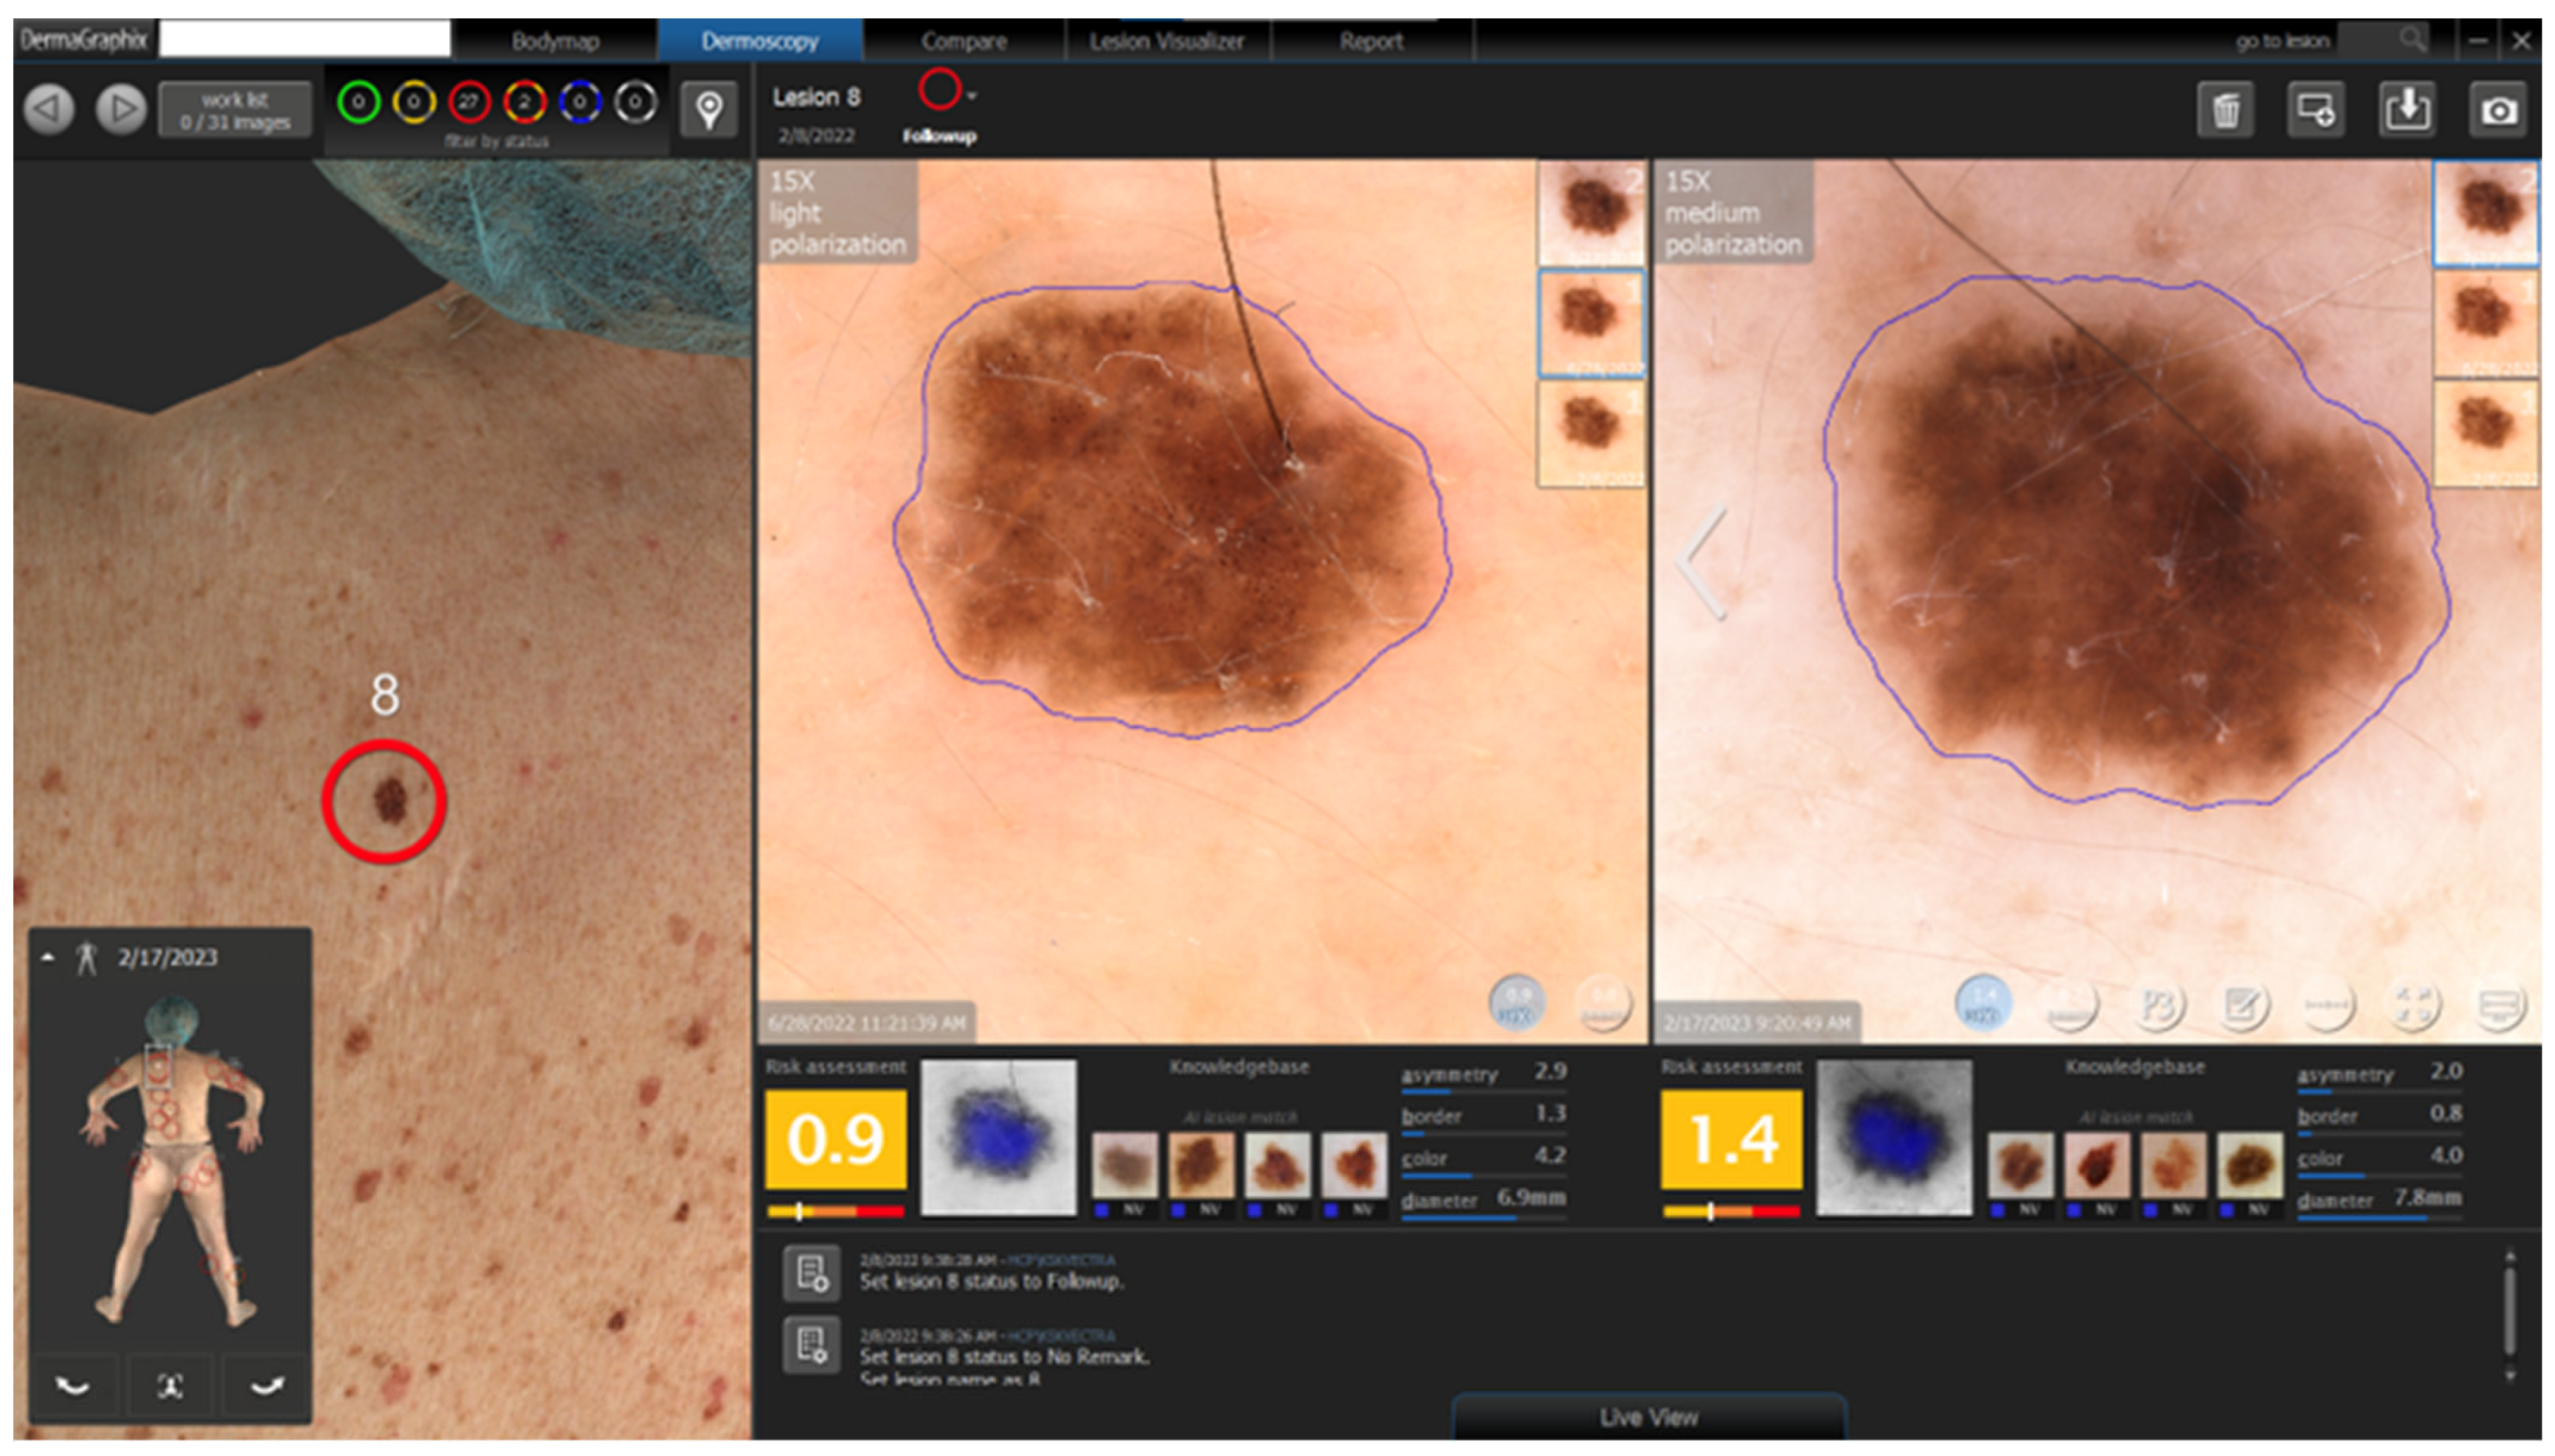Click the search magnifier icon near go to lesion
This screenshot has height=1456, width=2555.
(2412, 39)
